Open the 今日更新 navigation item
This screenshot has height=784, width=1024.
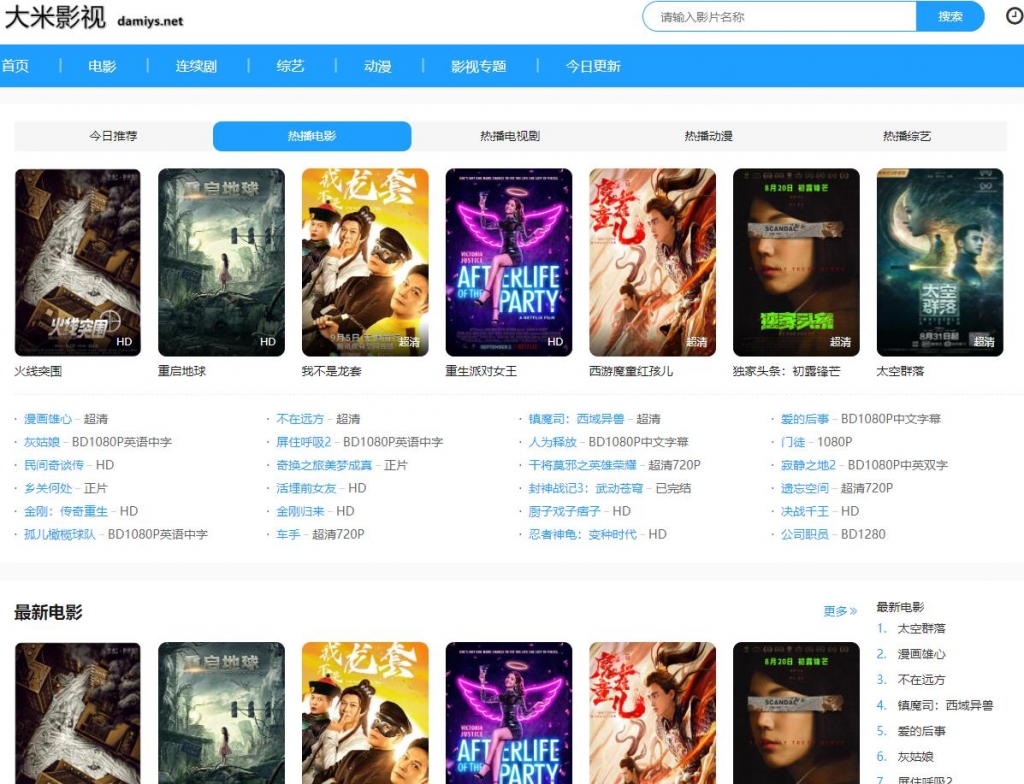[x=593, y=66]
